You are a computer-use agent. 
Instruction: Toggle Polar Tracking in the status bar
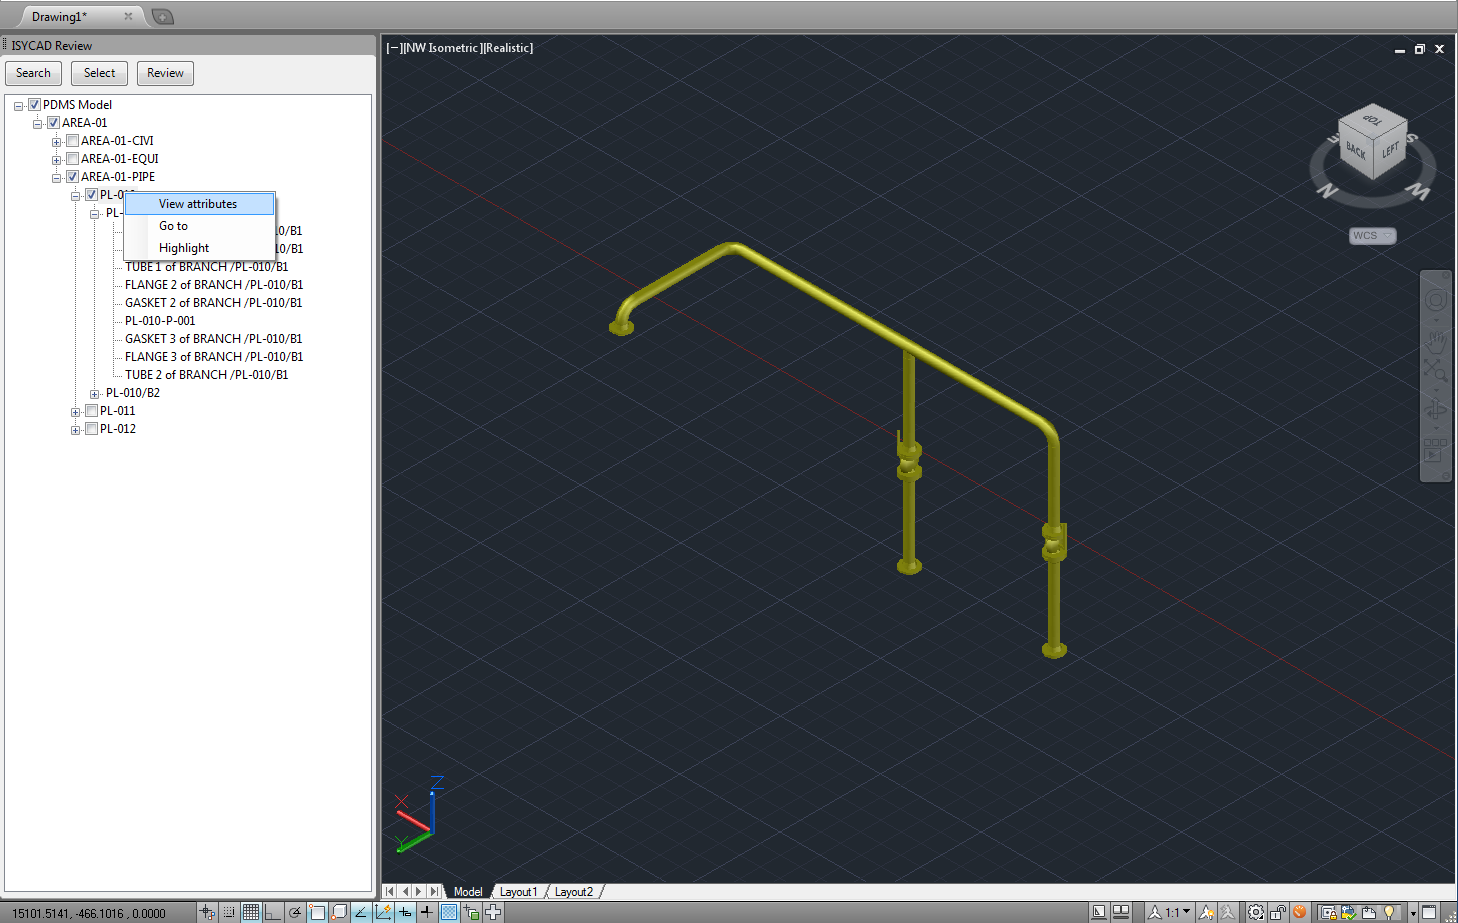(295, 912)
